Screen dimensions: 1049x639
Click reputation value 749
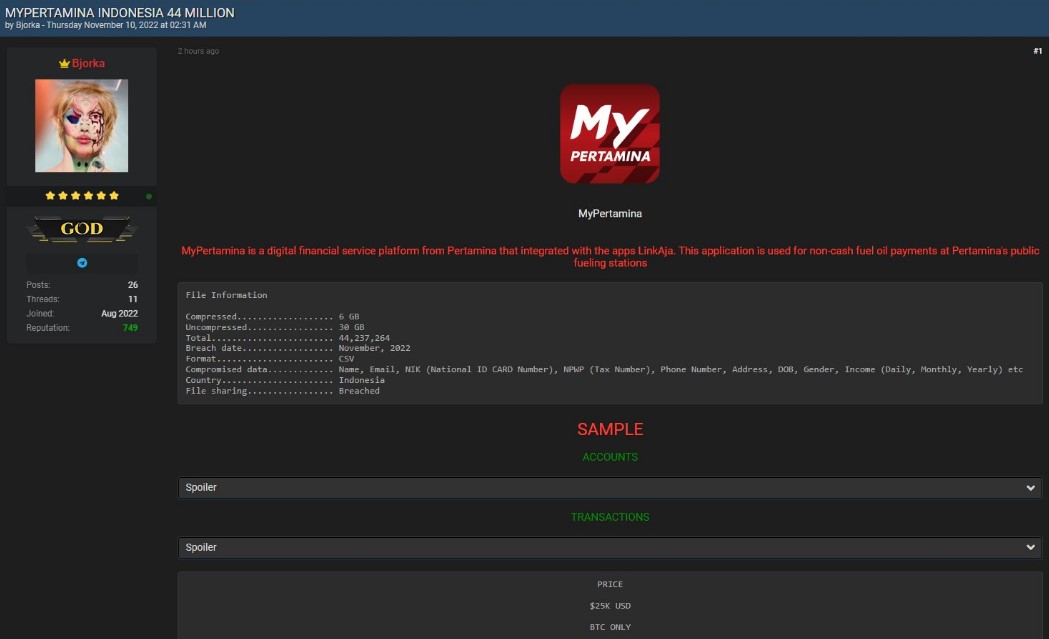tap(130, 328)
